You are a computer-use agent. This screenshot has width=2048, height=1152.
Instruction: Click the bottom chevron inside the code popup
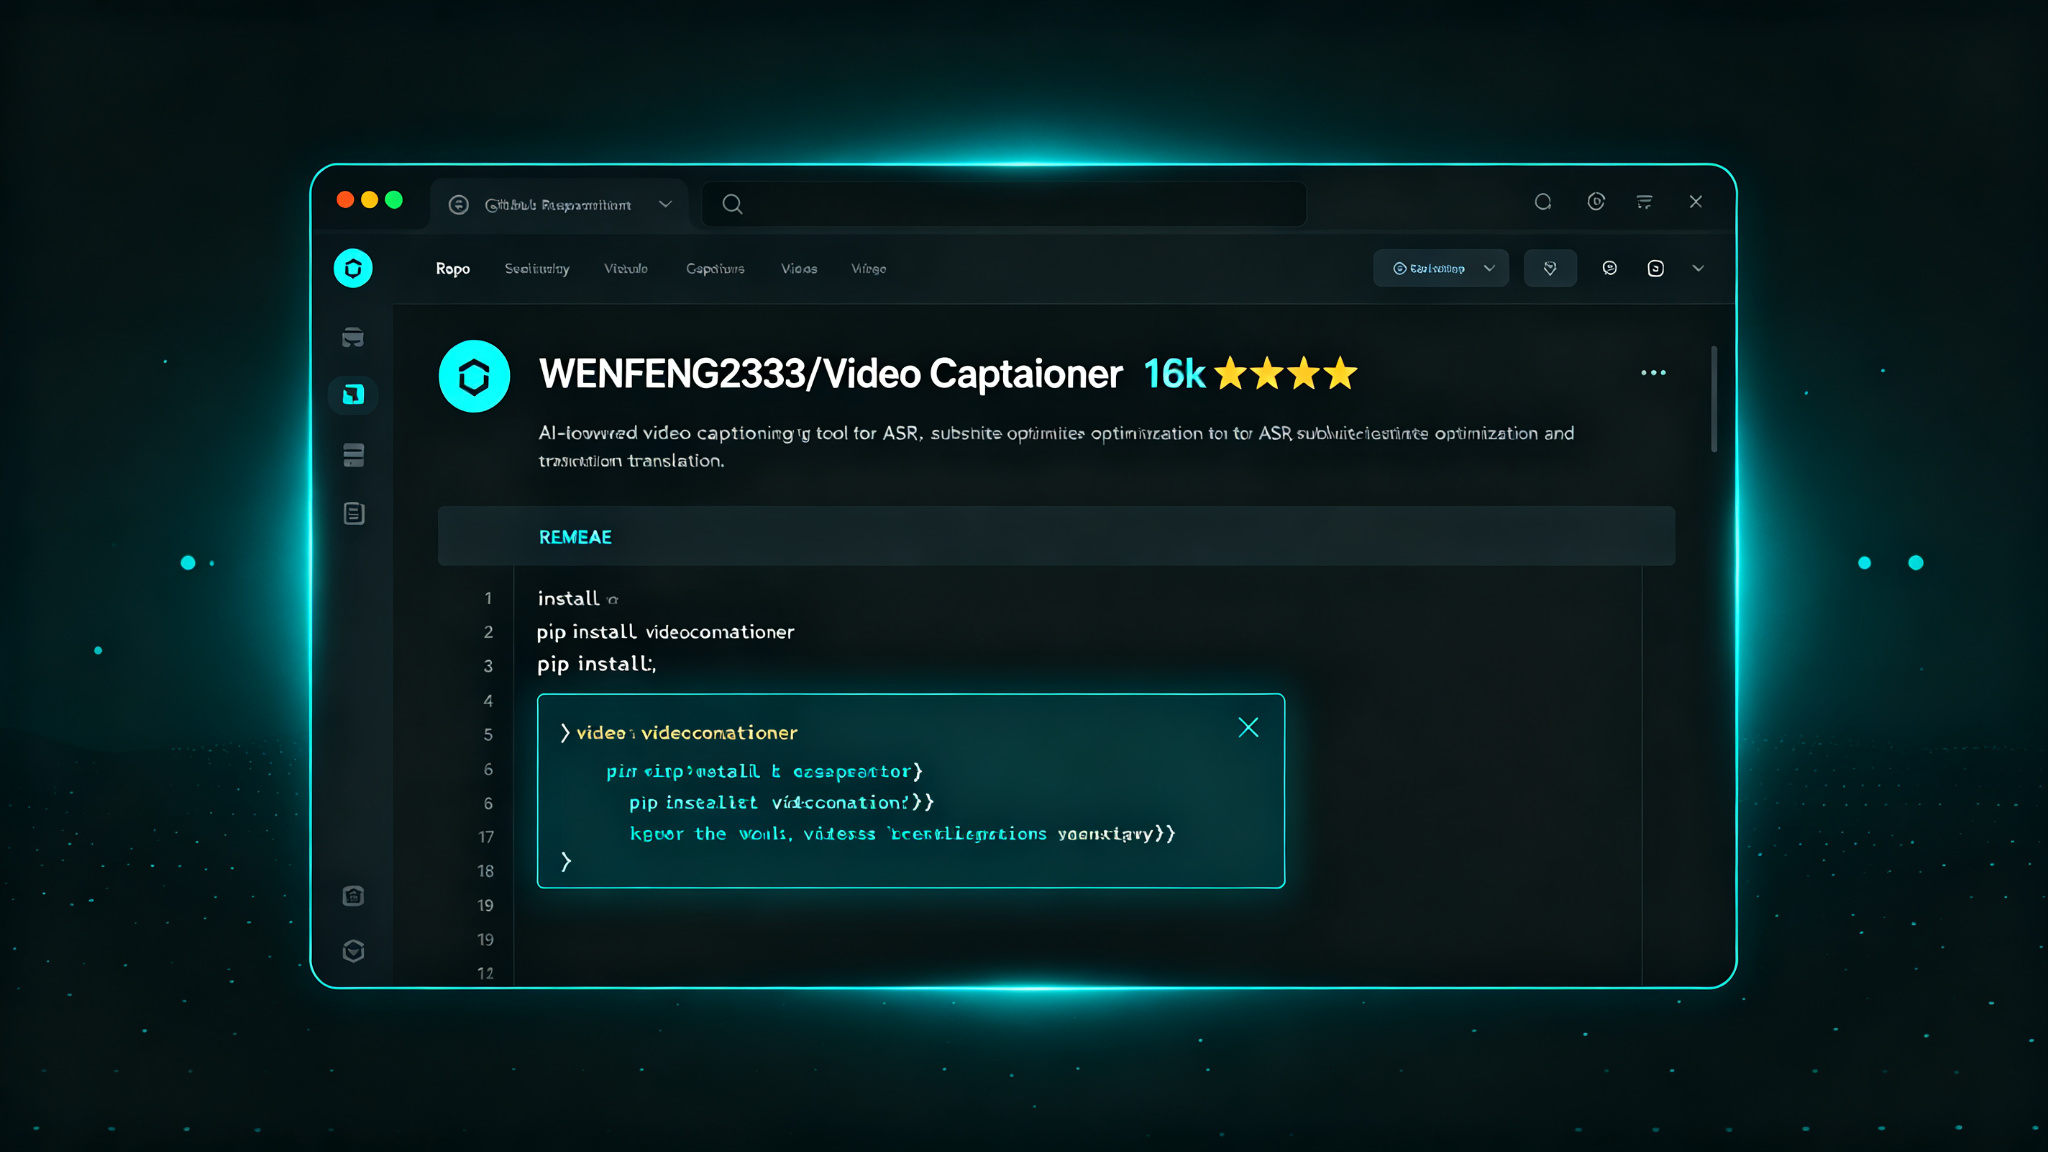566,861
